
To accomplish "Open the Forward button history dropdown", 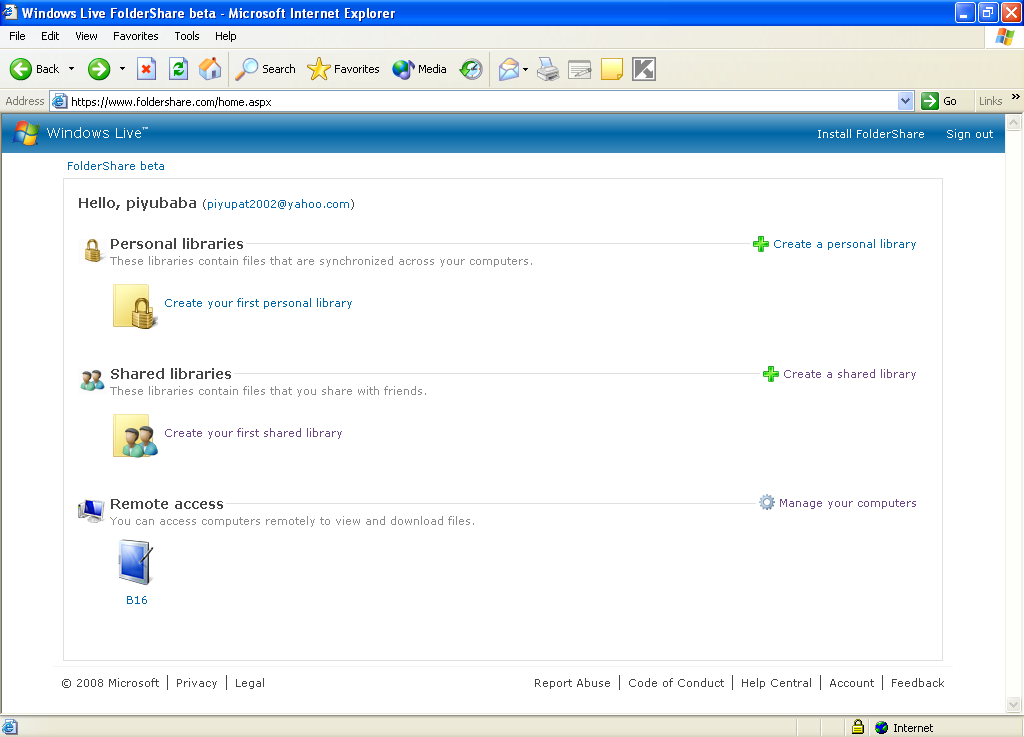I will click(122, 69).
